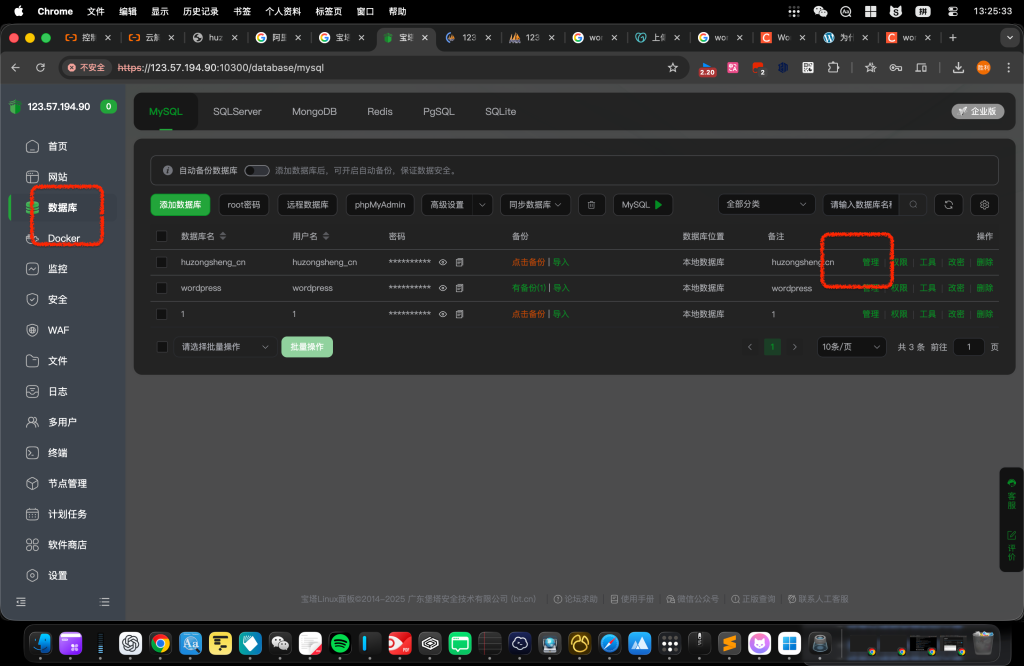This screenshot has width=1024, height=666.
Task: Tick the select-all checkbox in table header
Action: 162,237
